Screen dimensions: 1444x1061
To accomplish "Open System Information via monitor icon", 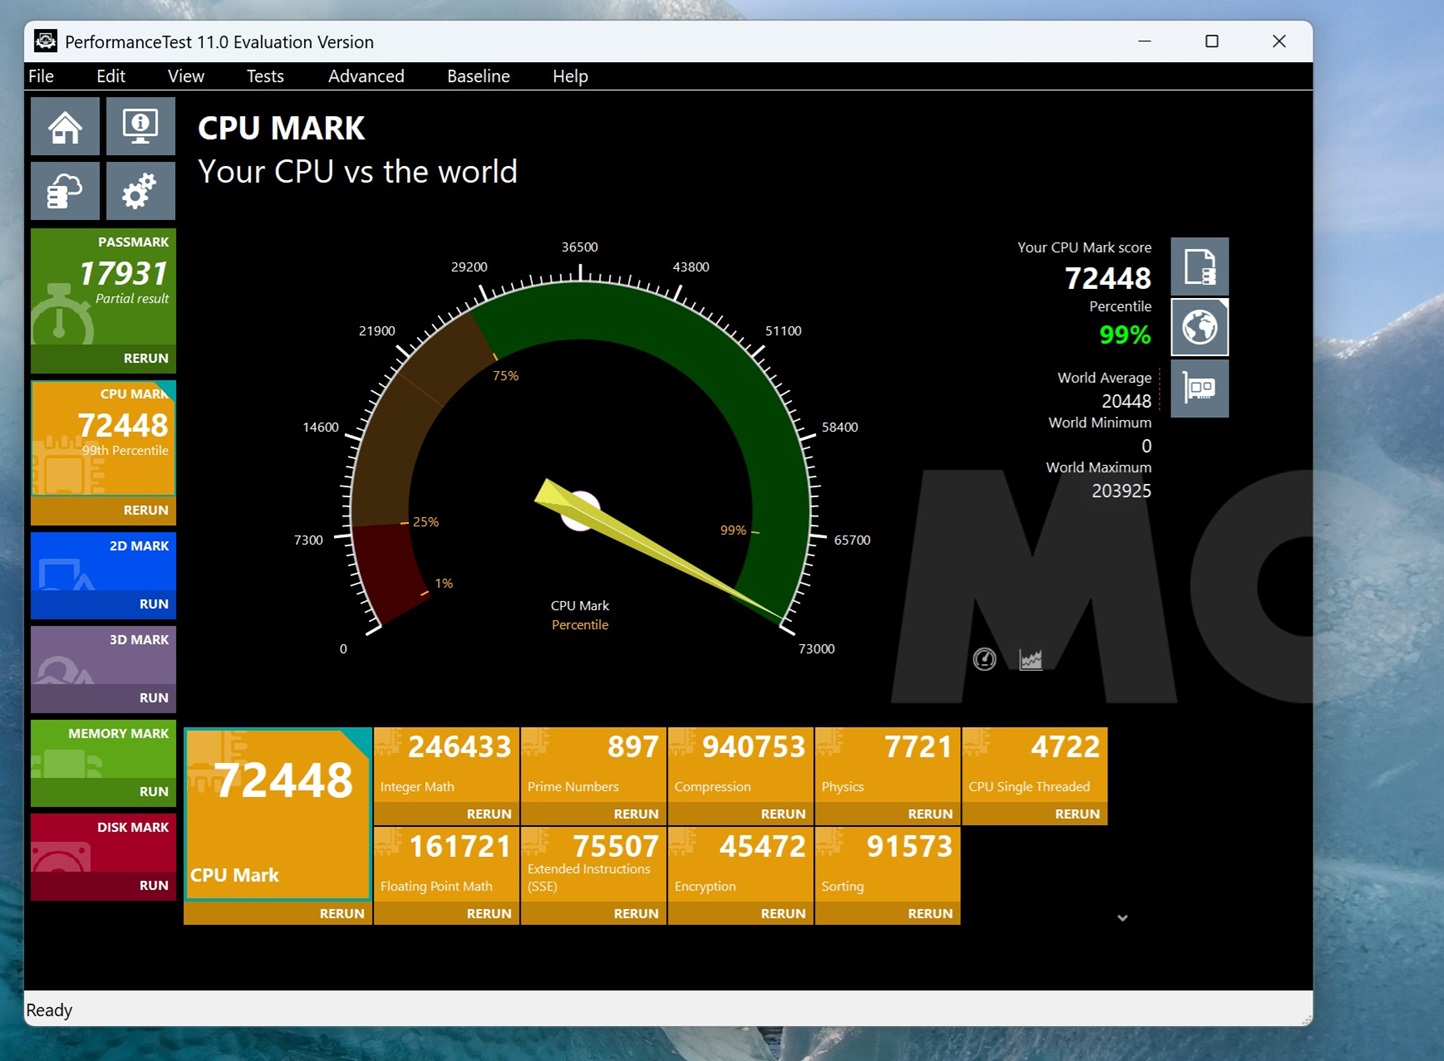I will click(140, 126).
